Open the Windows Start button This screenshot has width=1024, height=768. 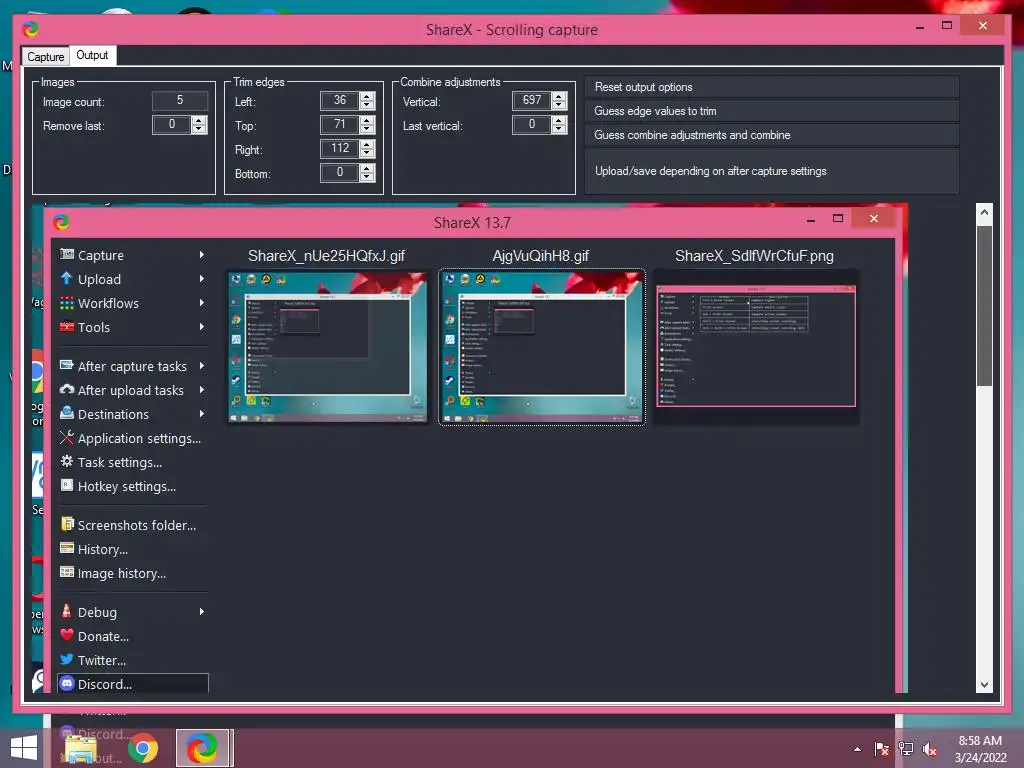pyautogui.click(x=24, y=748)
